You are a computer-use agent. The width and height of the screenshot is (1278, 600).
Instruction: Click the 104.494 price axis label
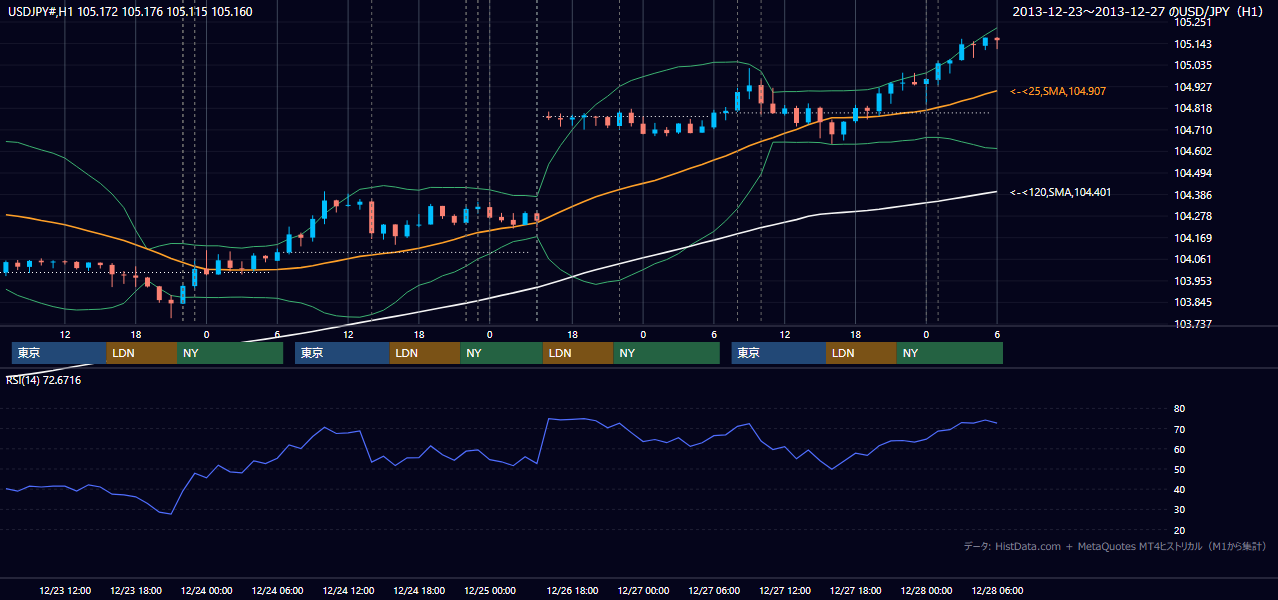[x=1193, y=173]
